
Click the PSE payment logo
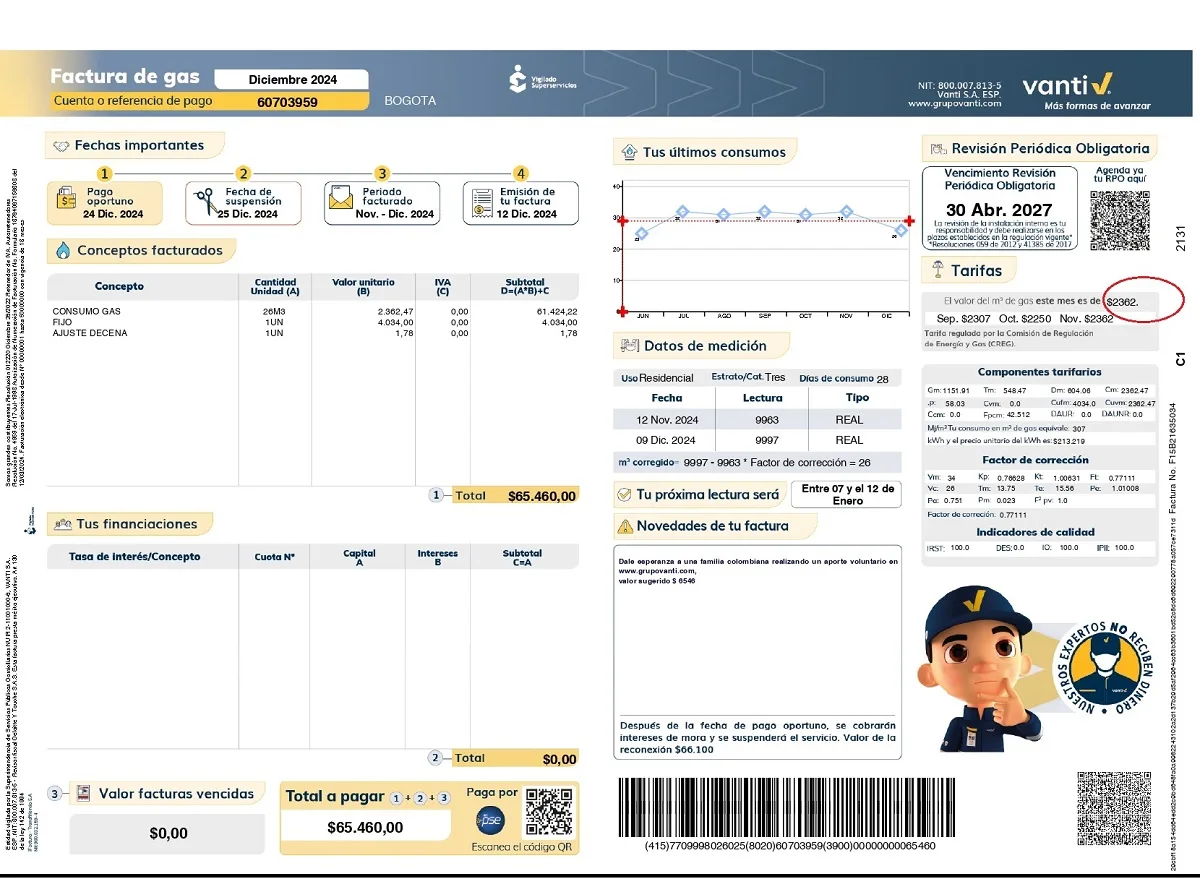coord(490,820)
